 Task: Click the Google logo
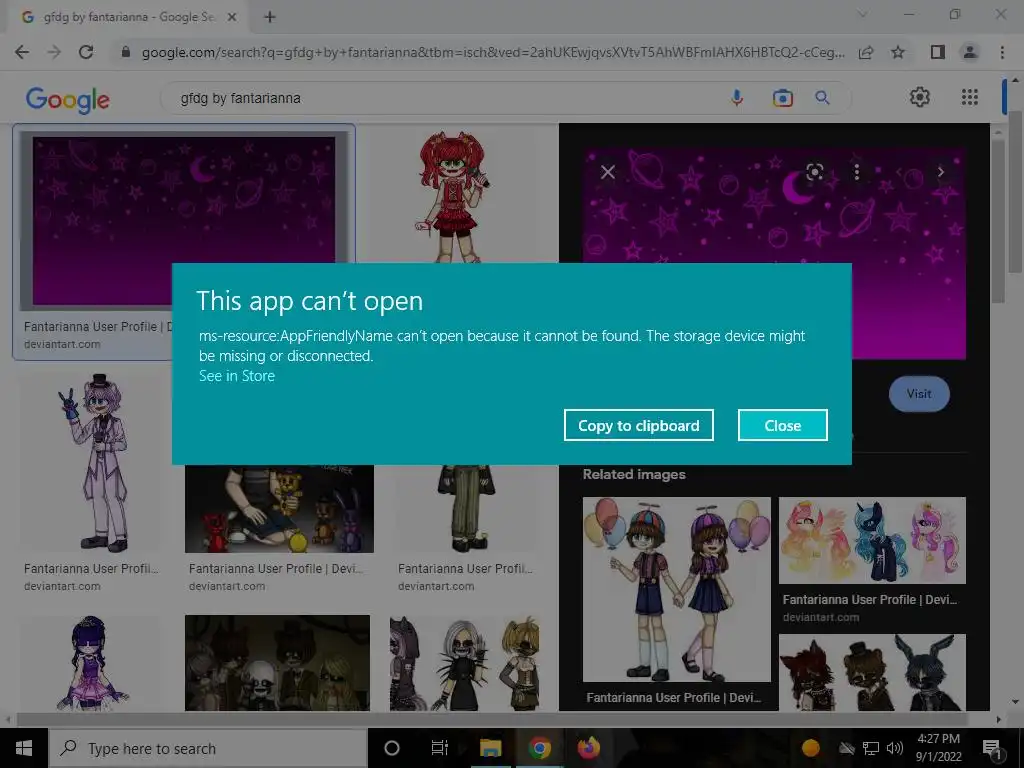pyautogui.click(x=67, y=99)
